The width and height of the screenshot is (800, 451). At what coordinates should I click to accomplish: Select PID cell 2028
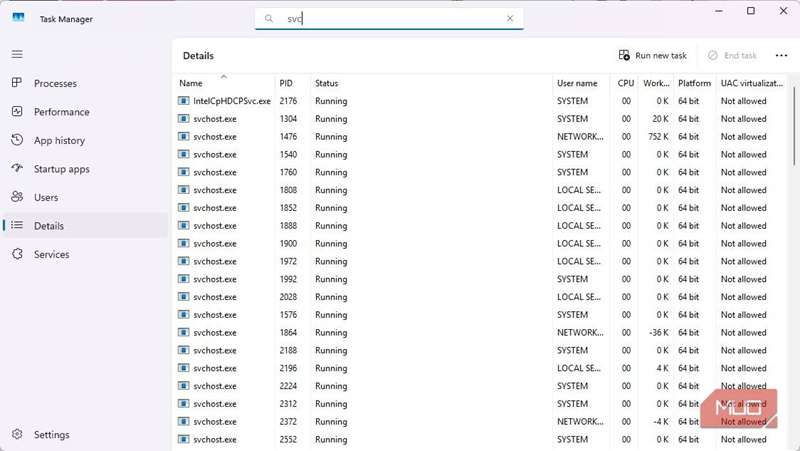288,297
